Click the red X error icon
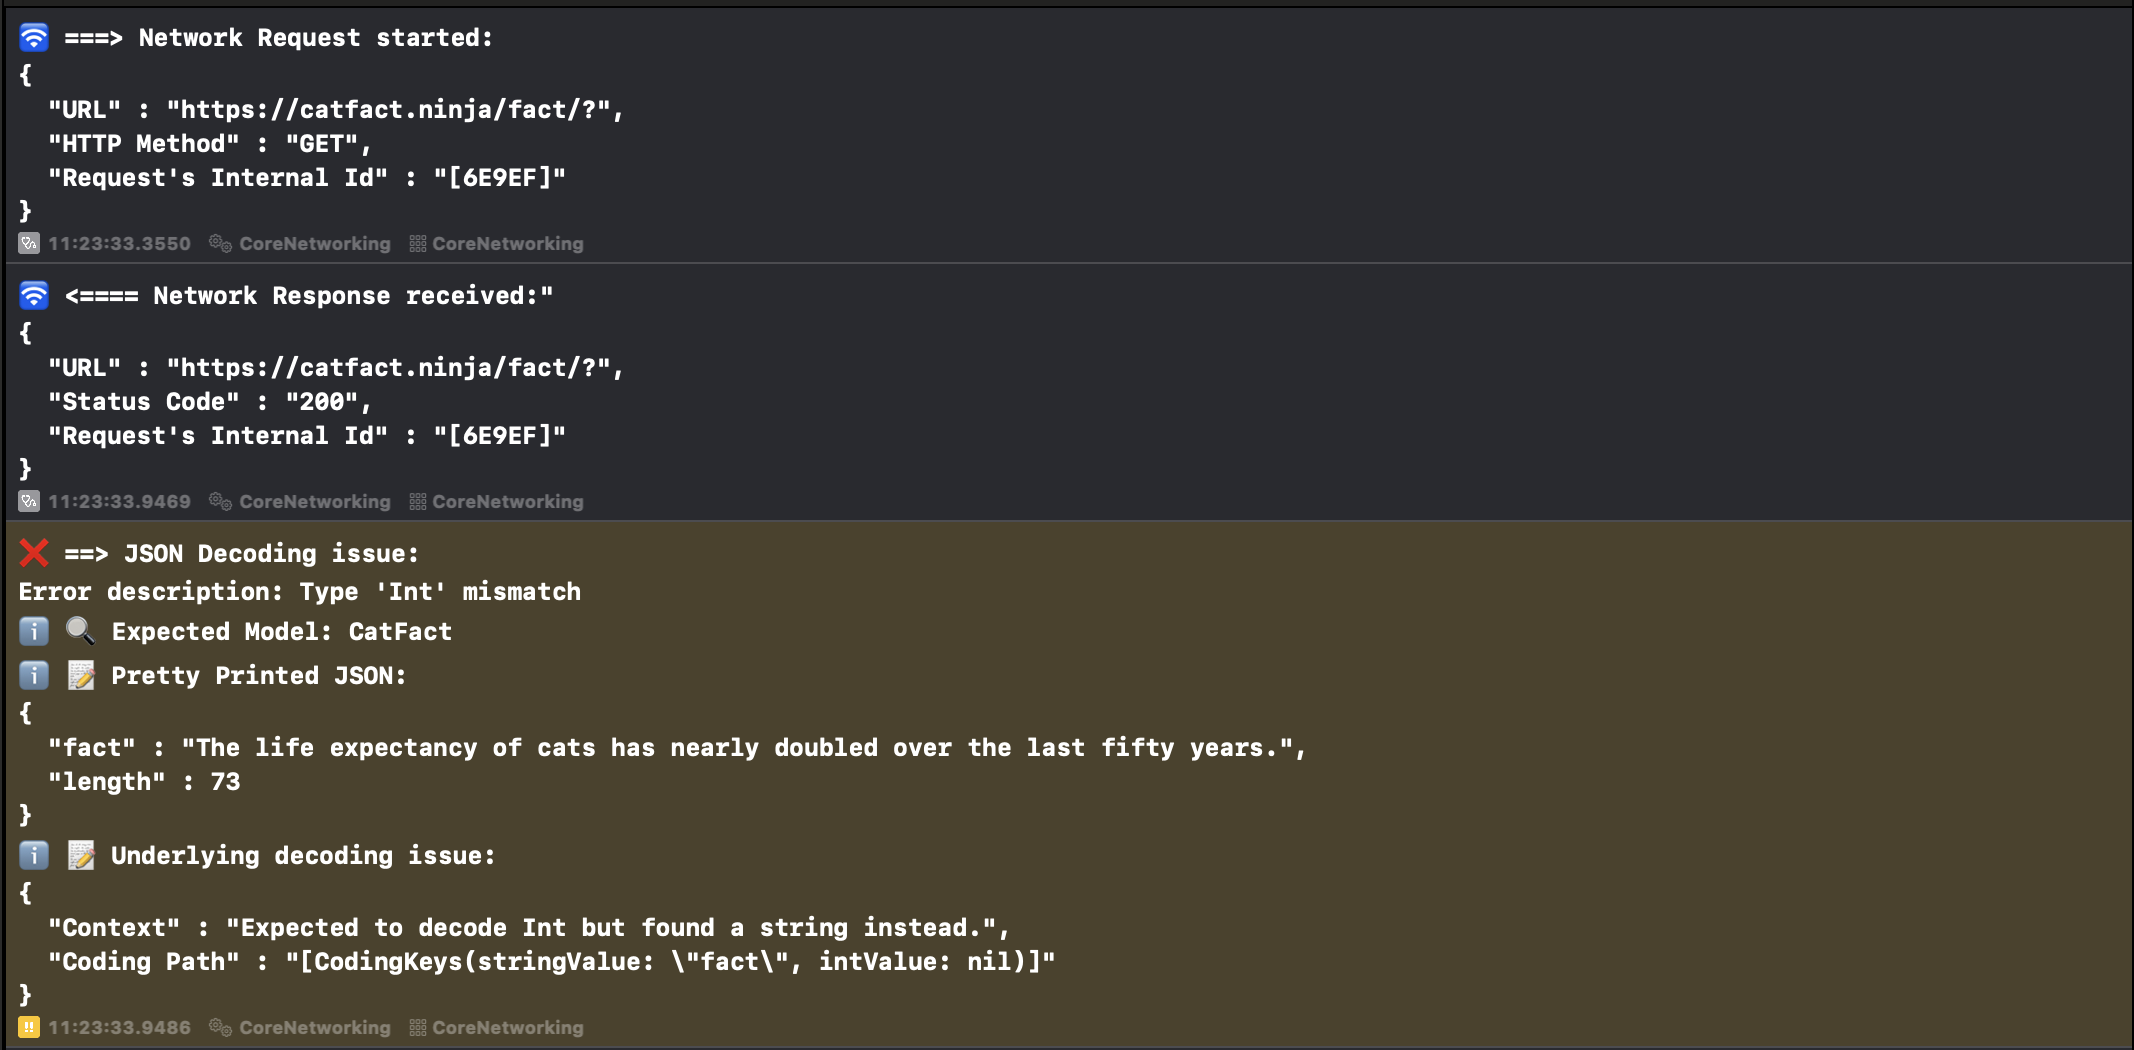 pyautogui.click(x=34, y=553)
